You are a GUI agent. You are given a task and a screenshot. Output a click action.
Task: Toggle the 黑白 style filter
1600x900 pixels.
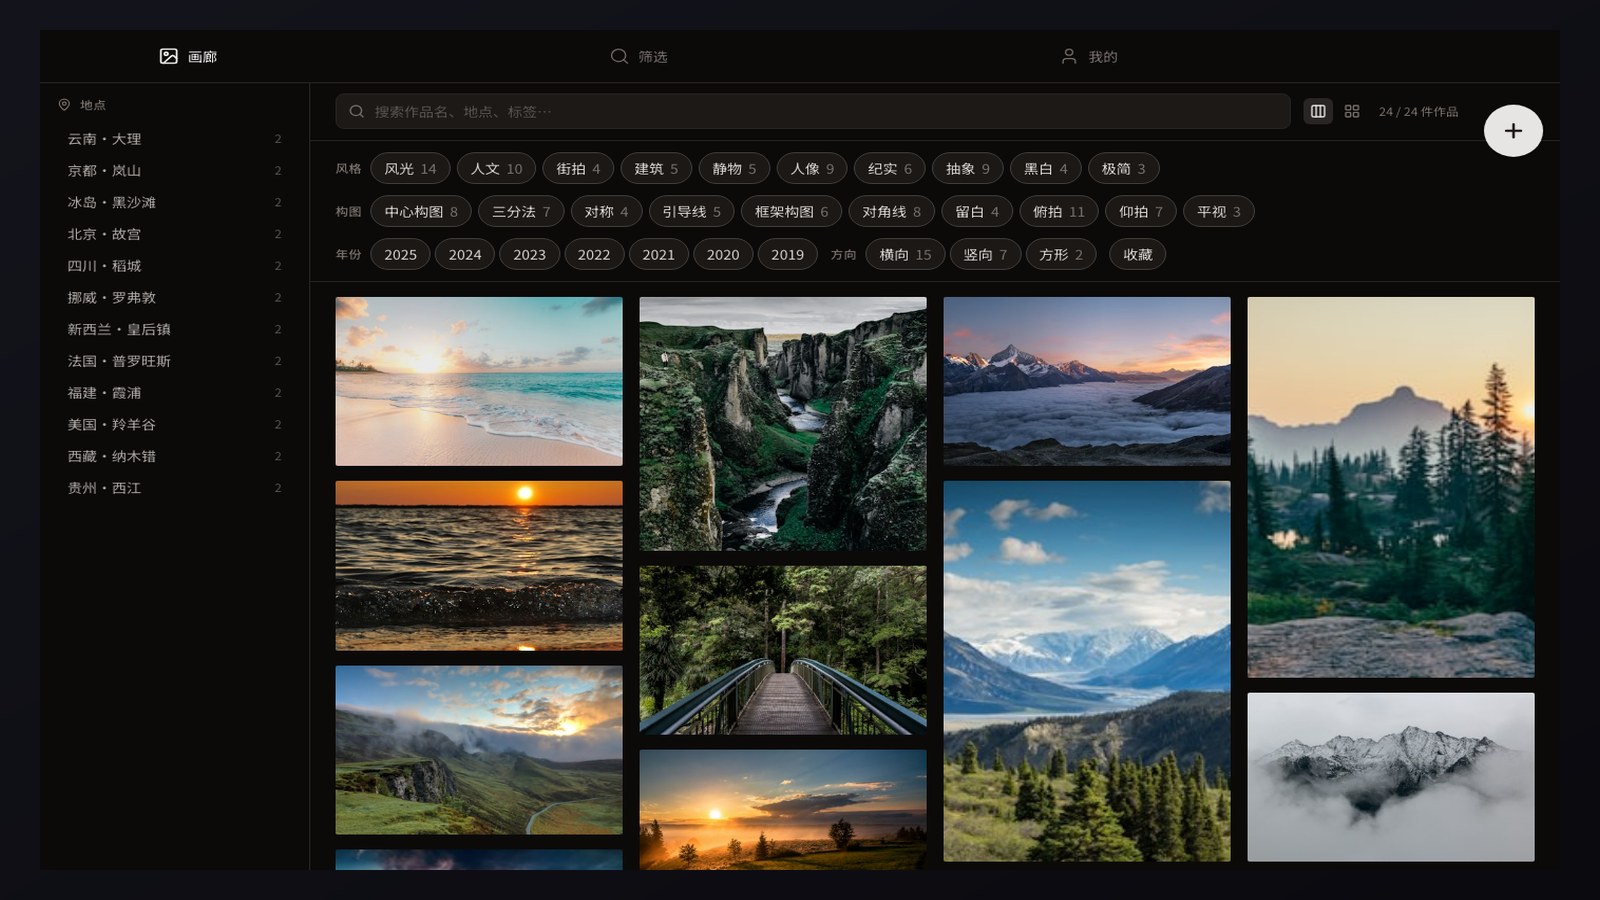(x=1046, y=169)
